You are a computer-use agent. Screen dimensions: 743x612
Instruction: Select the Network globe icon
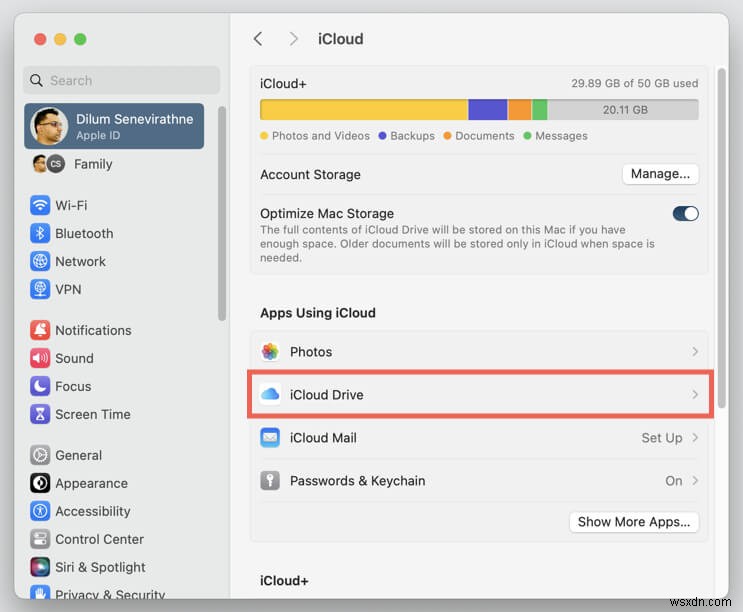[x=40, y=261]
